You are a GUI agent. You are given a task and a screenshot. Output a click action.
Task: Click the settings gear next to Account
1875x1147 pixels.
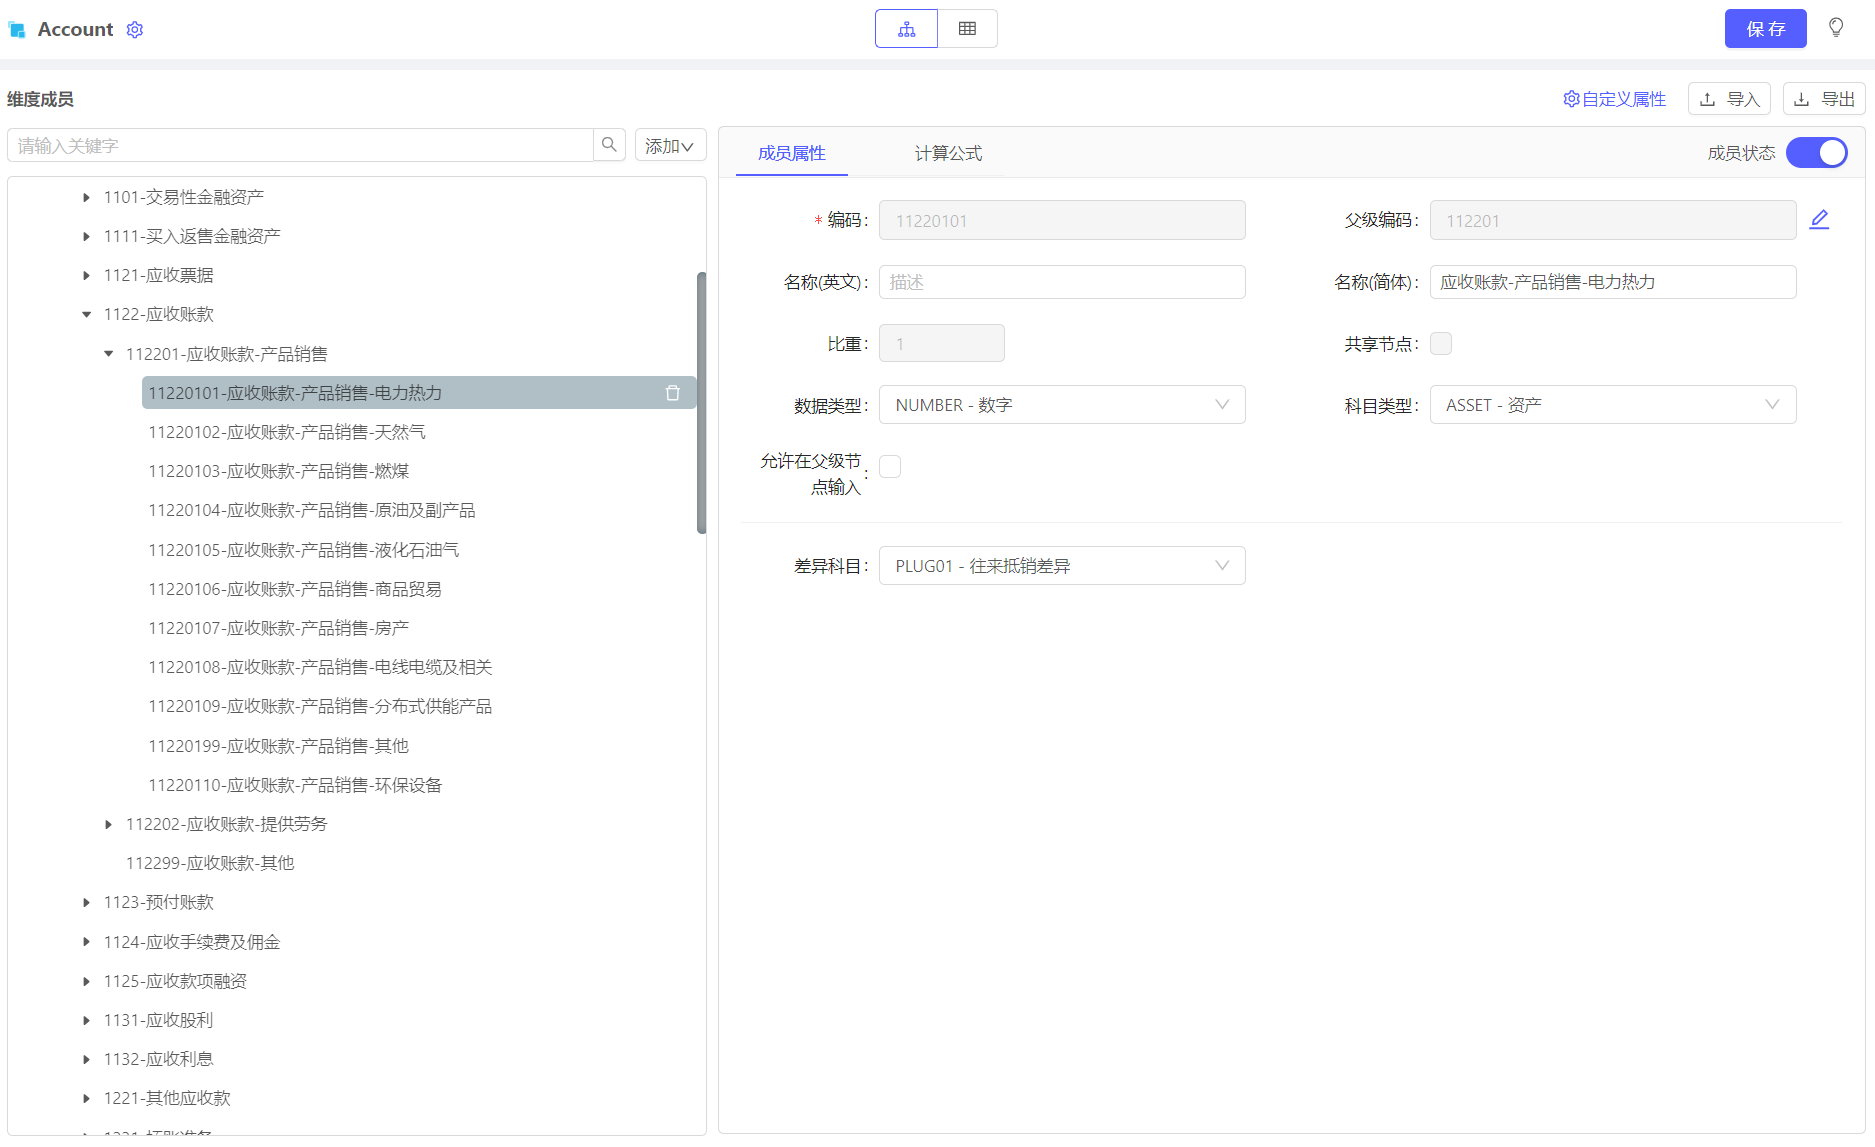[x=135, y=30]
